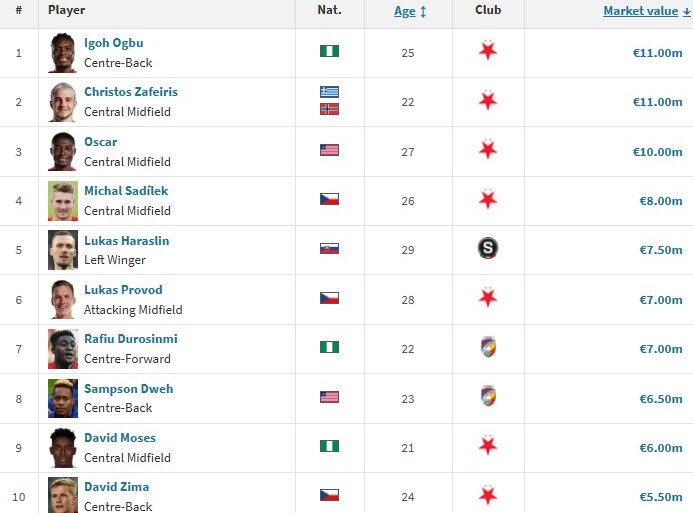
Task: Click the Nigerian flag beside Igoh Ogbu
Action: 329,52
